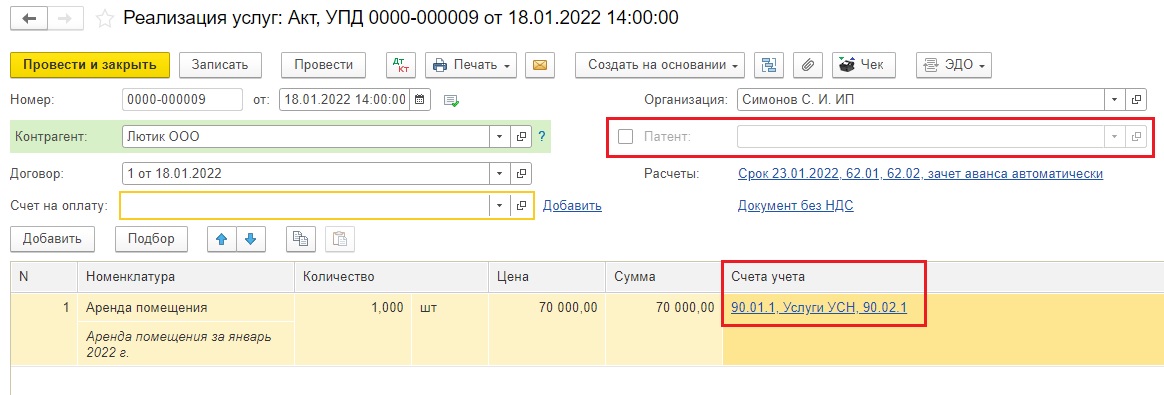Click the date field 18.01.2022 14:00:00
Screen dimensions: 1164x395
344,99
